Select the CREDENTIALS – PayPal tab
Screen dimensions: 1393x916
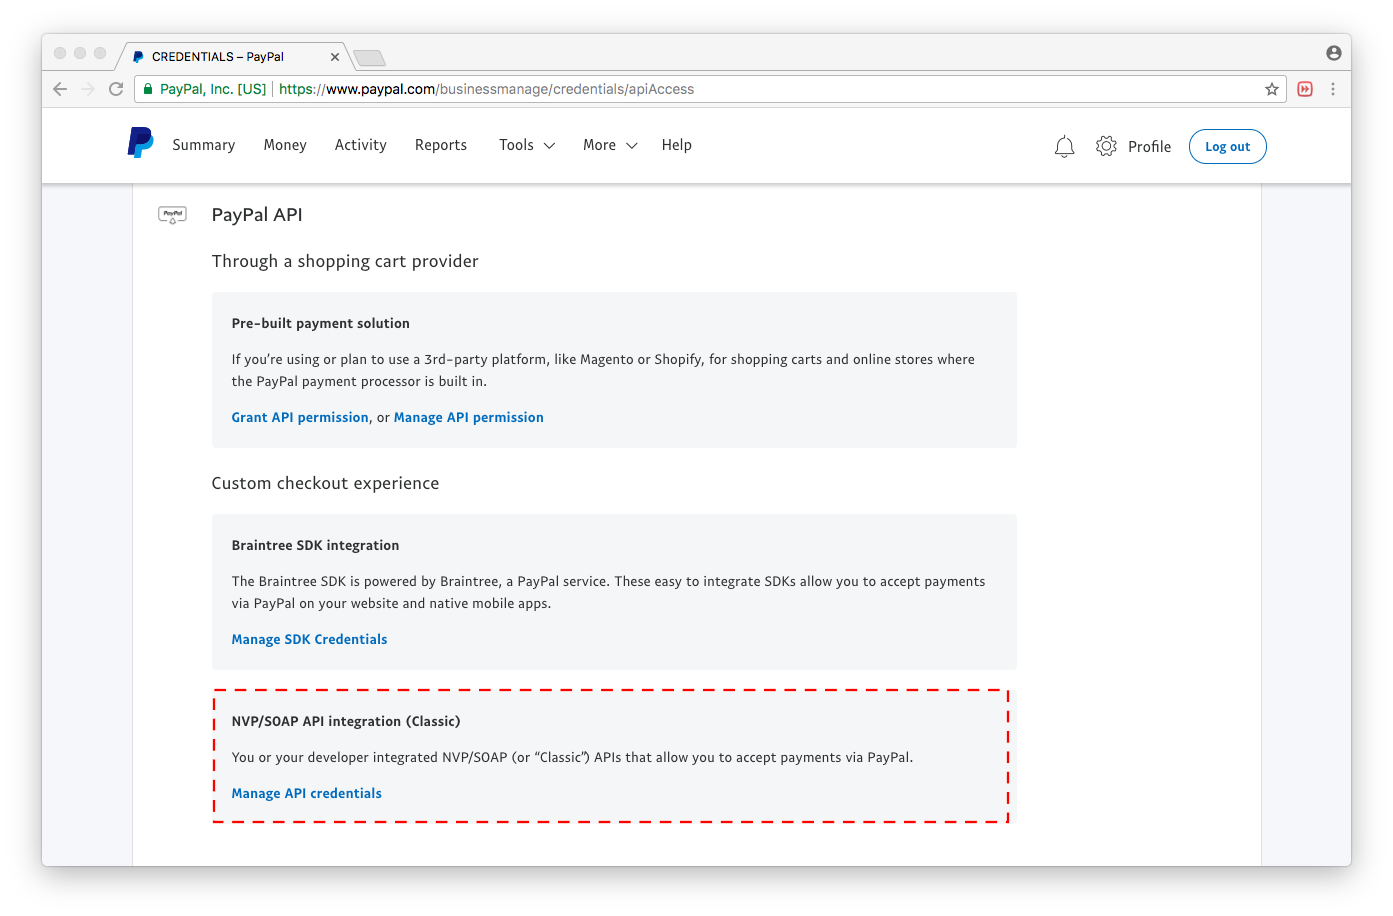(x=233, y=57)
